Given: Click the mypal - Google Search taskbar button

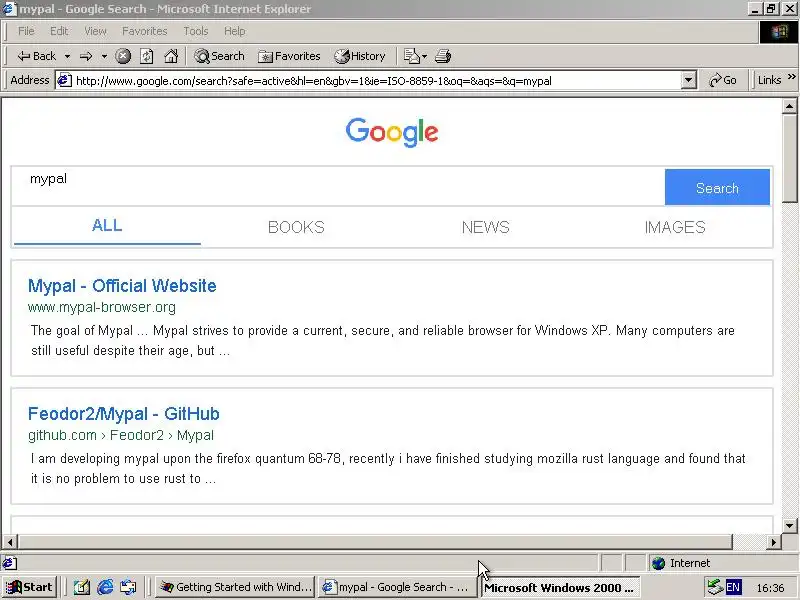Looking at the screenshot, I should pos(396,587).
